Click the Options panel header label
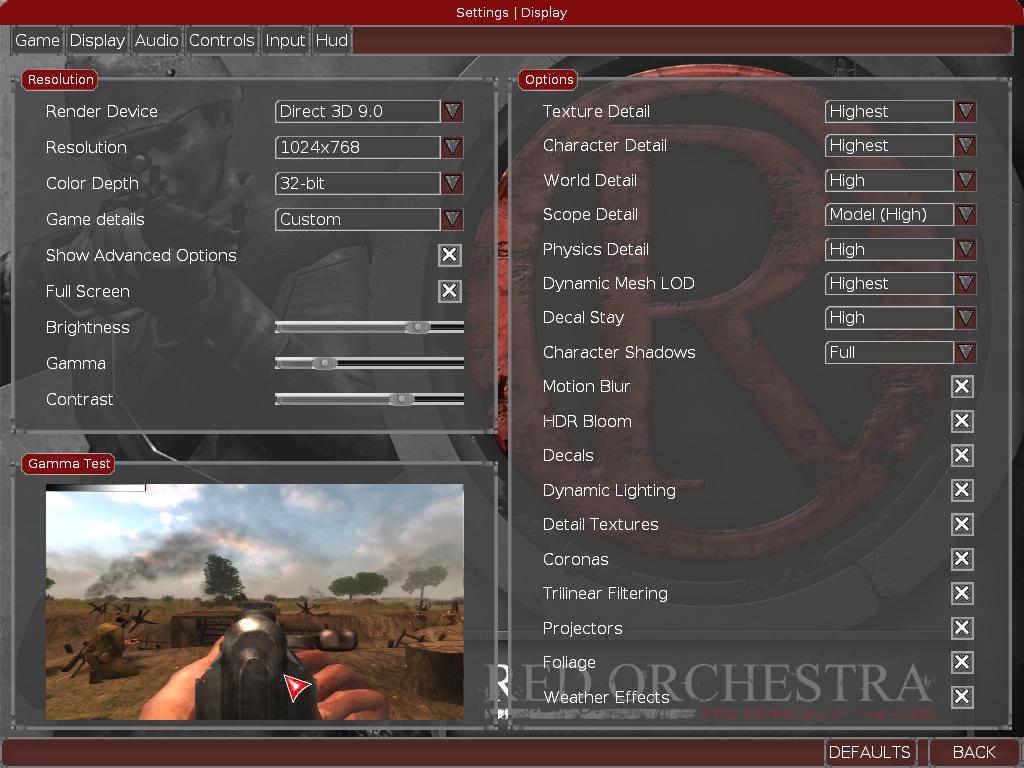This screenshot has width=1024, height=768. pyautogui.click(x=549, y=80)
